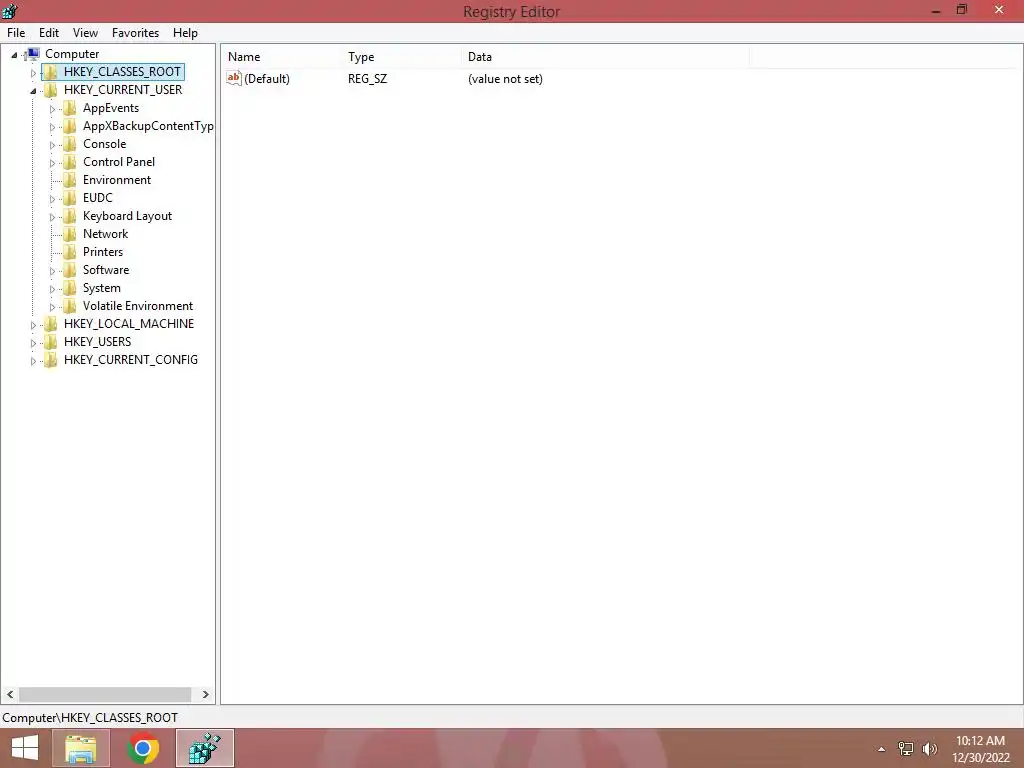Sort by the Name column header
1024x768 pixels.
point(281,57)
